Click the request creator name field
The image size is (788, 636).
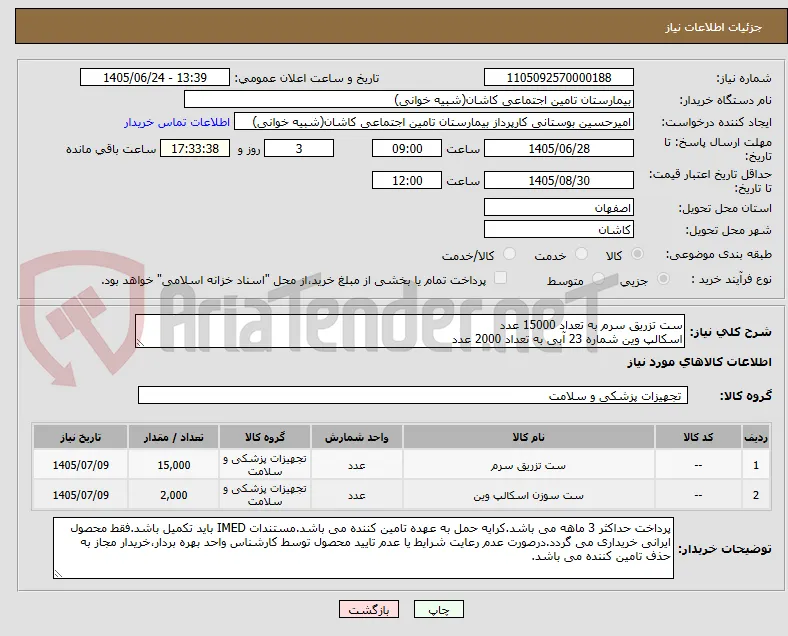(x=434, y=122)
